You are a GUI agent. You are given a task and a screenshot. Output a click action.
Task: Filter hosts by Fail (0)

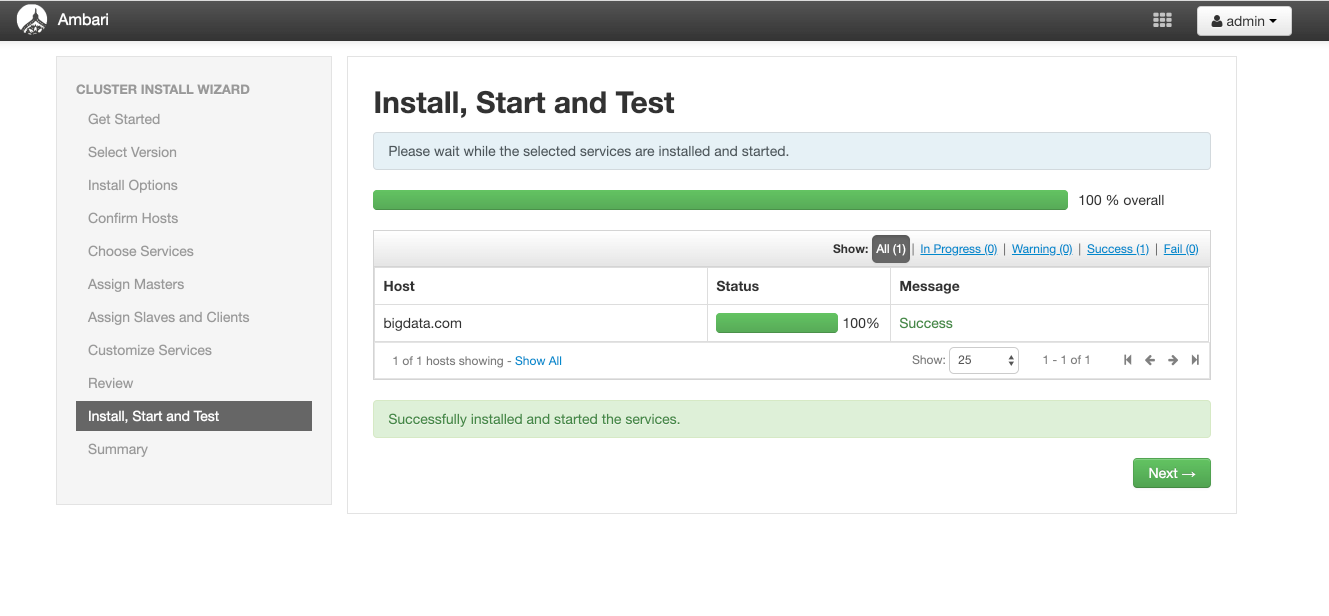pyautogui.click(x=1180, y=248)
